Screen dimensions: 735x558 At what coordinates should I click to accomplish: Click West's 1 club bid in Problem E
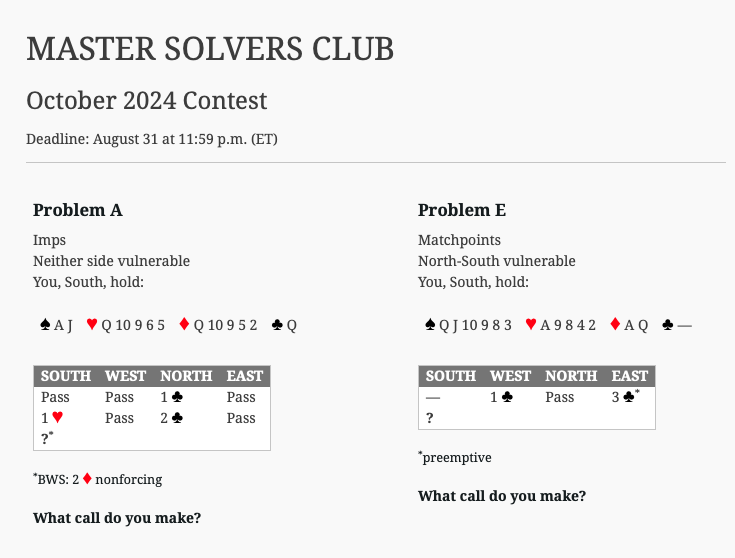click(x=501, y=397)
